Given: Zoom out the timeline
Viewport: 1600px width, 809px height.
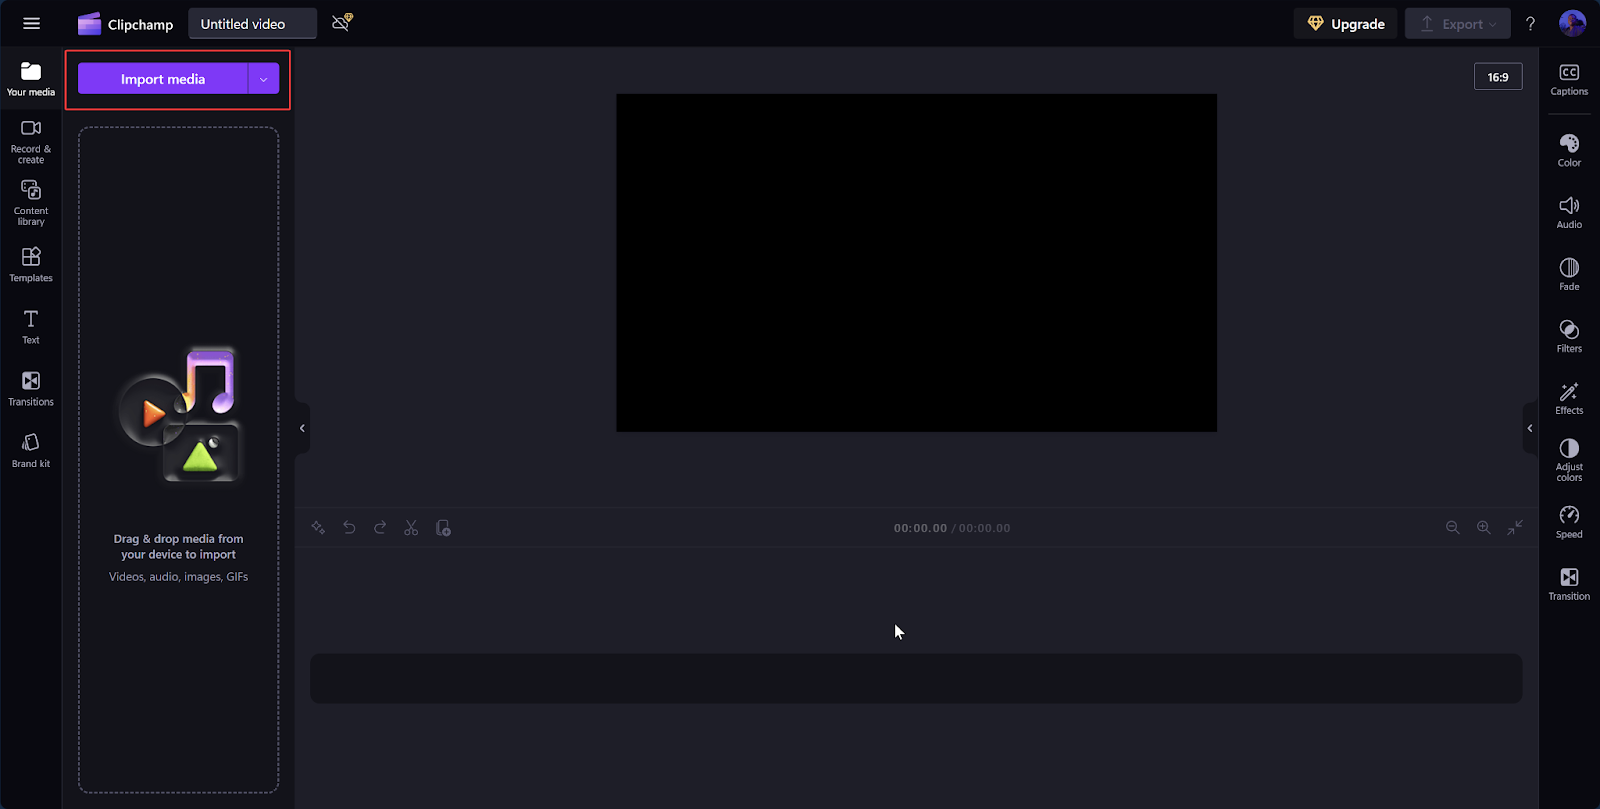Looking at the screenshot, I should (x=1452, y=528).
